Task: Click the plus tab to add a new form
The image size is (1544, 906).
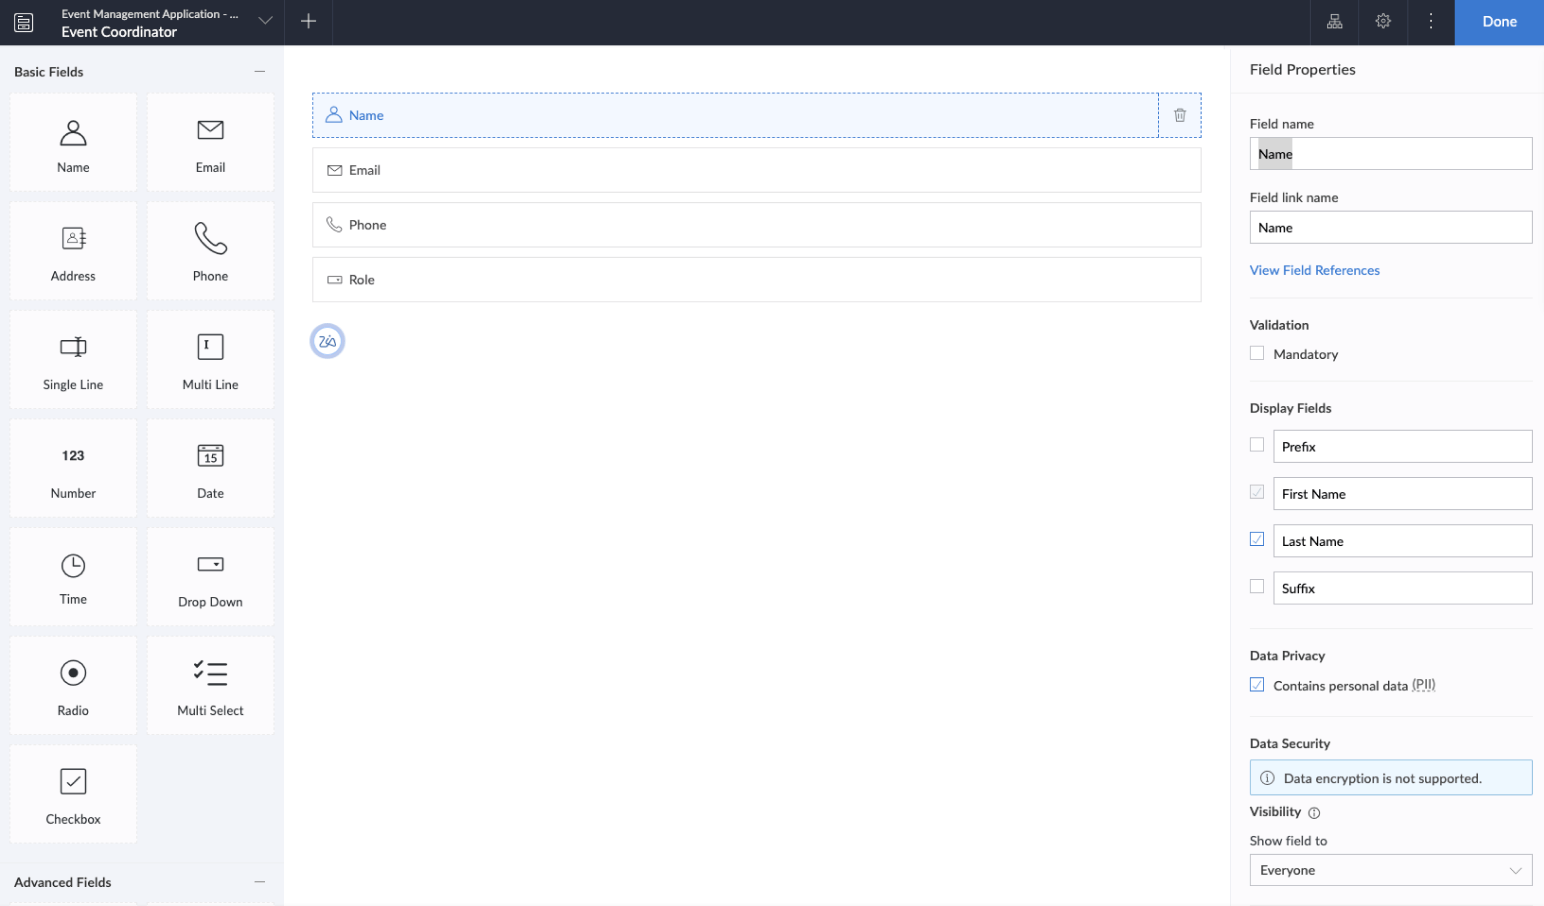Action: pyautogui.click(x=308, y=21)
